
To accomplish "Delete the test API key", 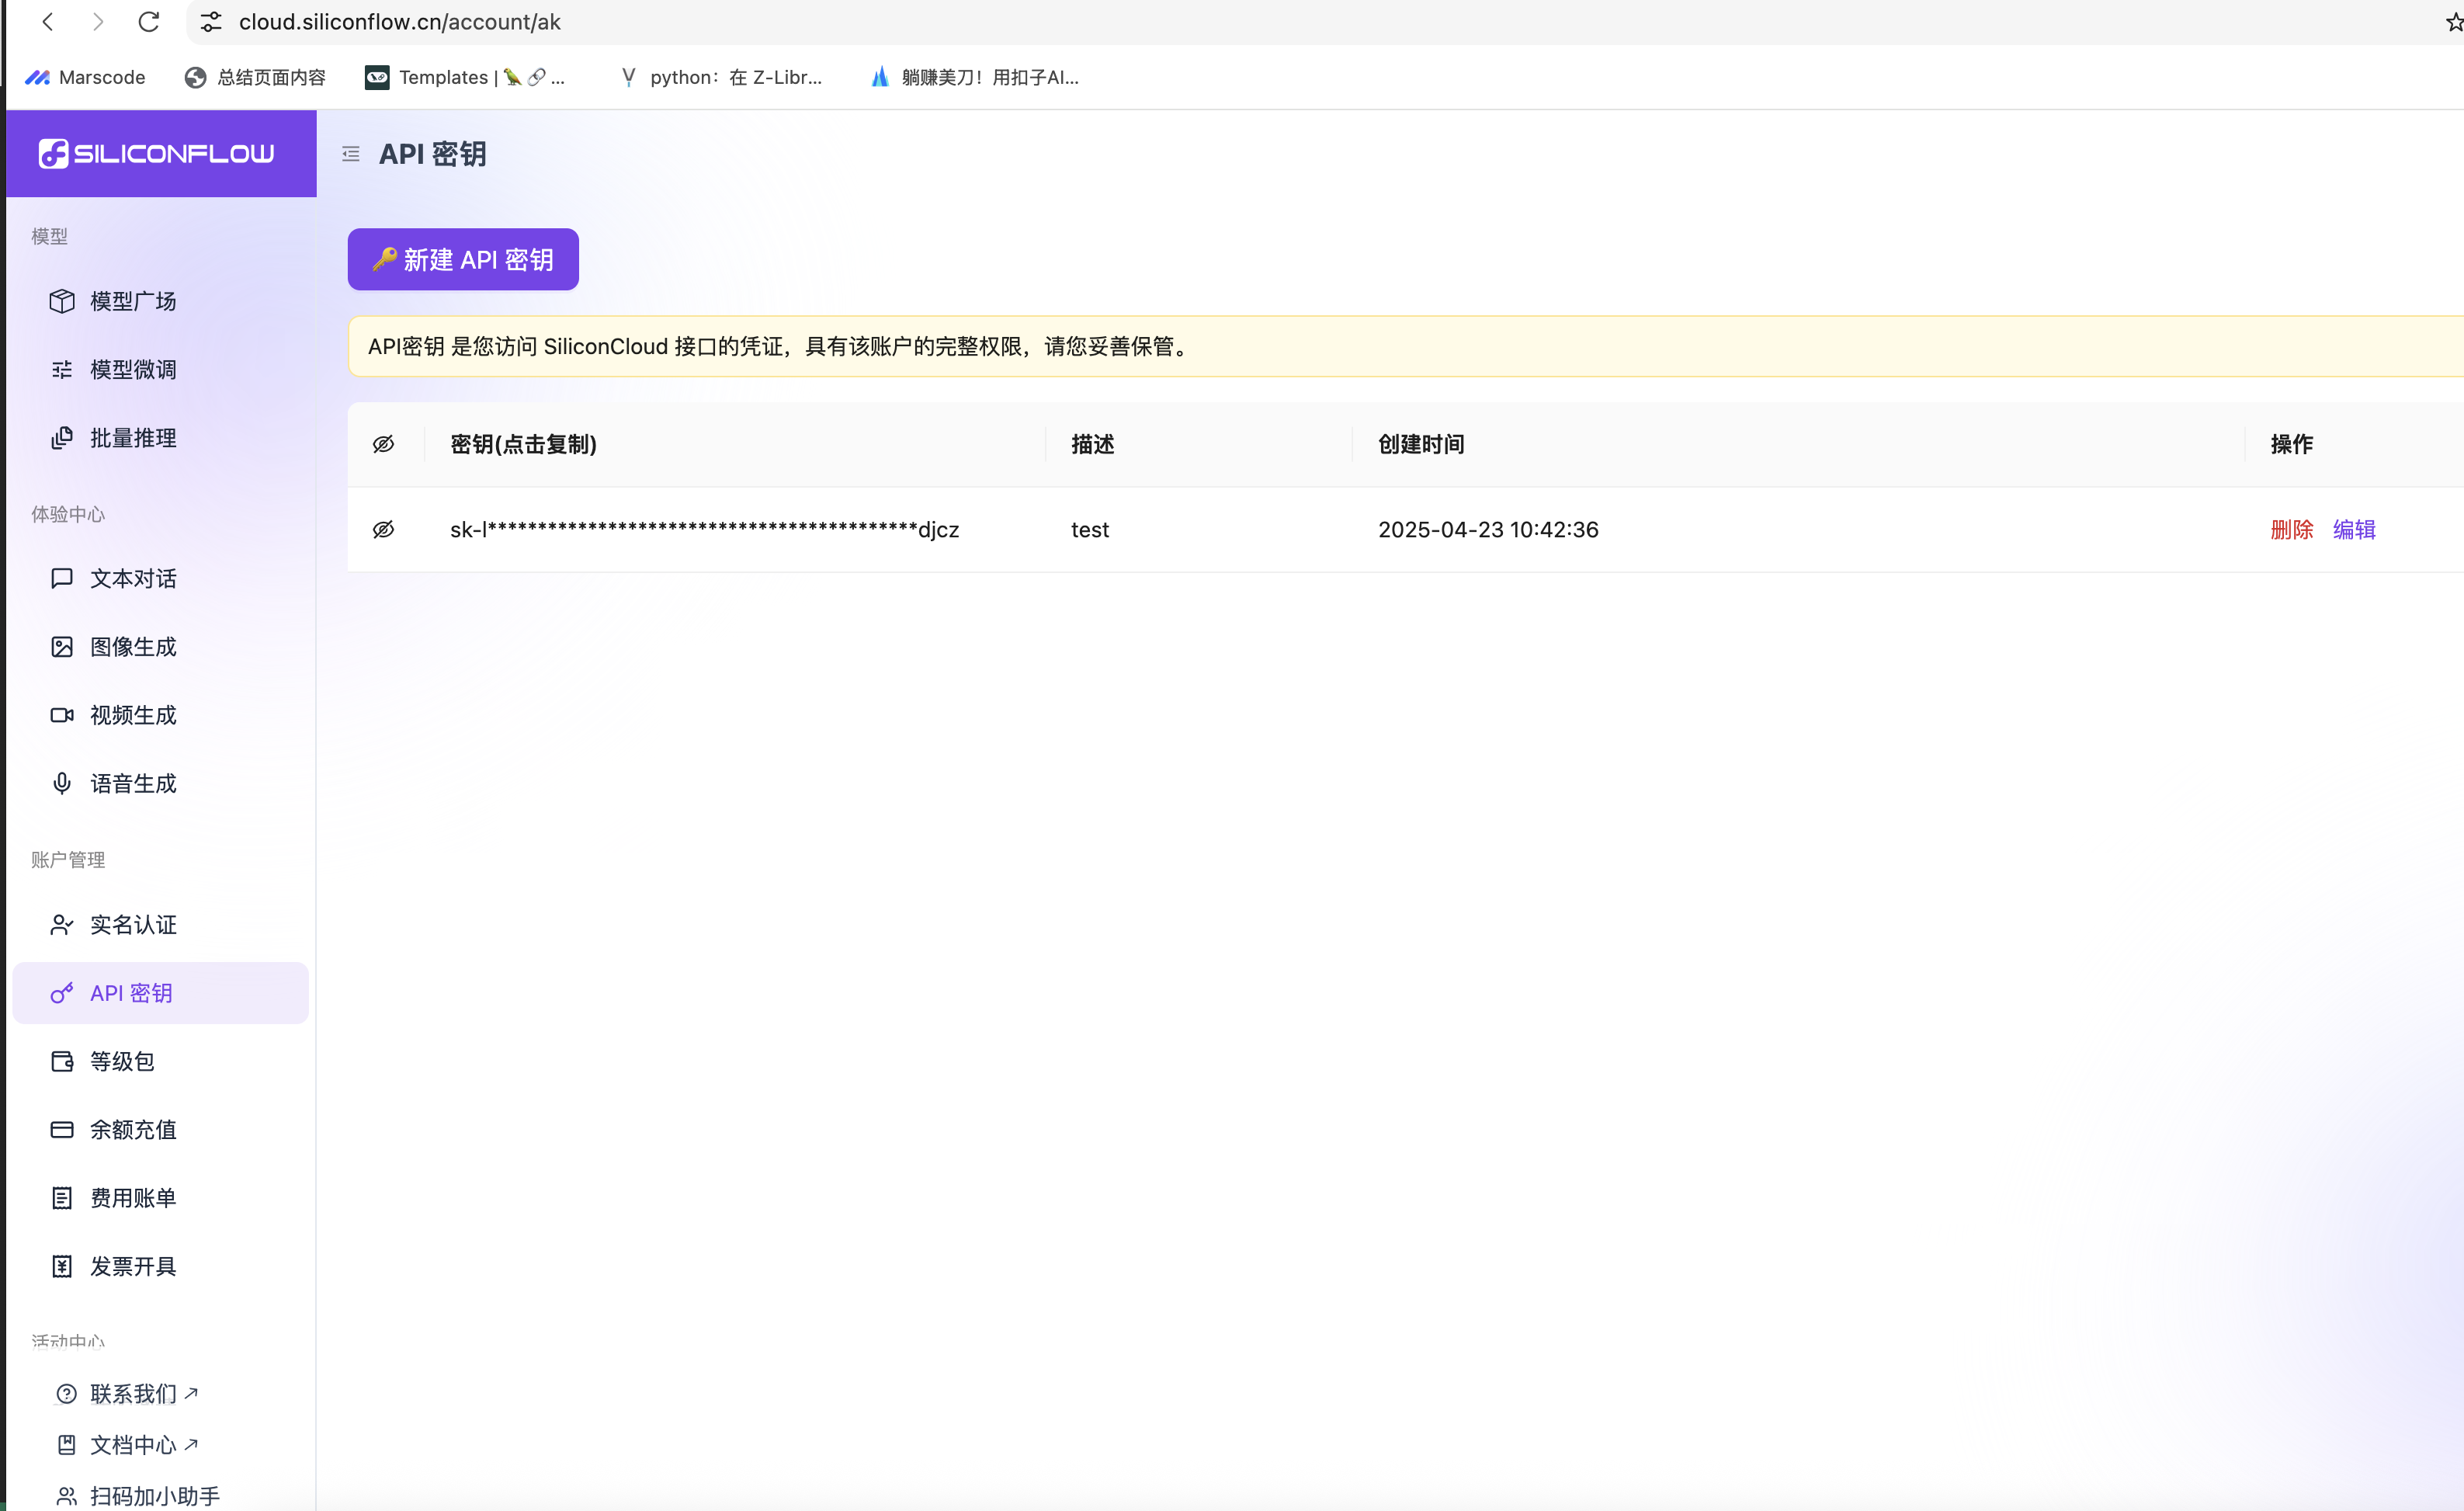I will (2291, 529).
